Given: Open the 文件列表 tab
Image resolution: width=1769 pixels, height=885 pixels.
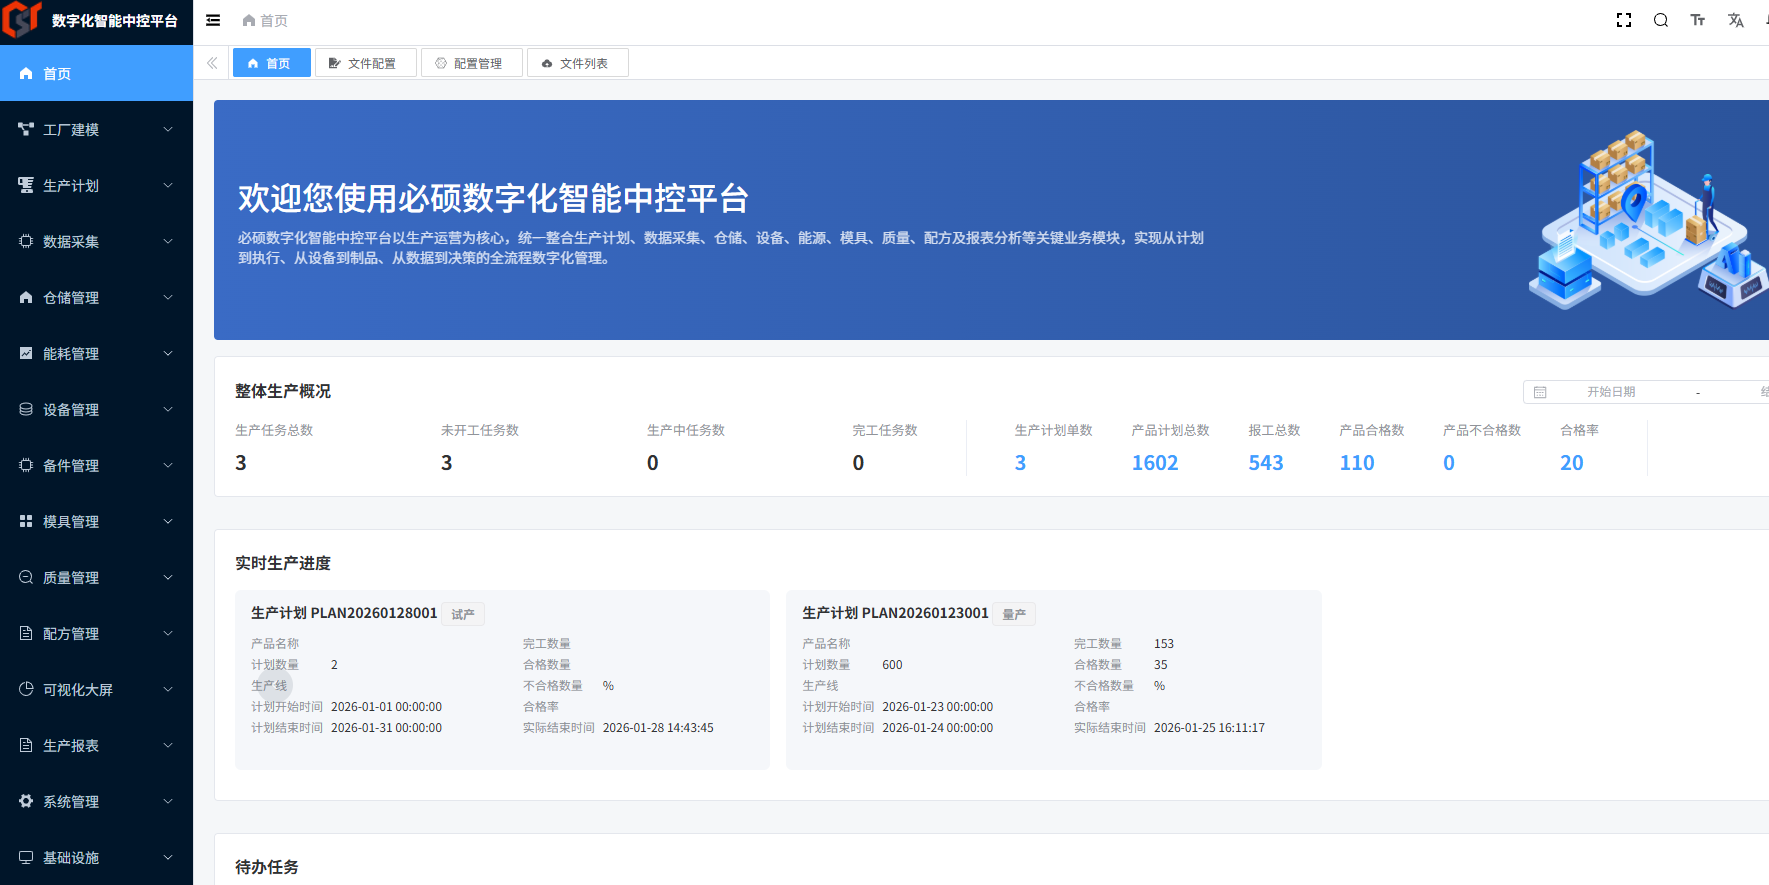Looking at the screenshot, I should pos(576,63).
